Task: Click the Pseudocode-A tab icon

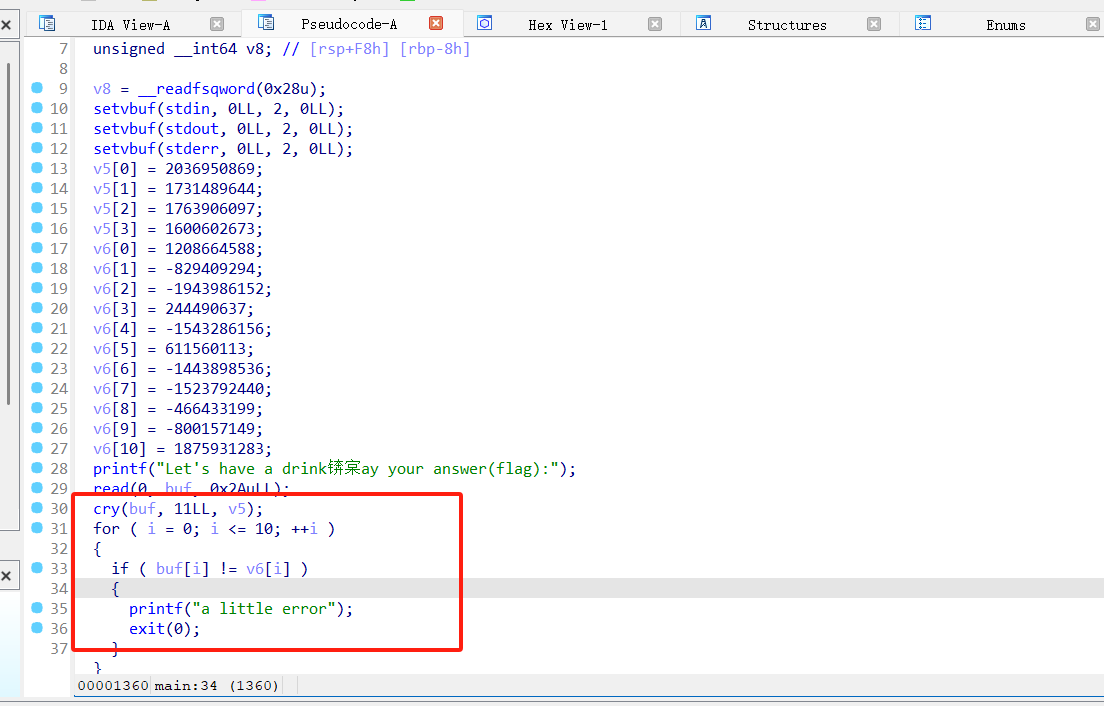Action: [265, 22]
